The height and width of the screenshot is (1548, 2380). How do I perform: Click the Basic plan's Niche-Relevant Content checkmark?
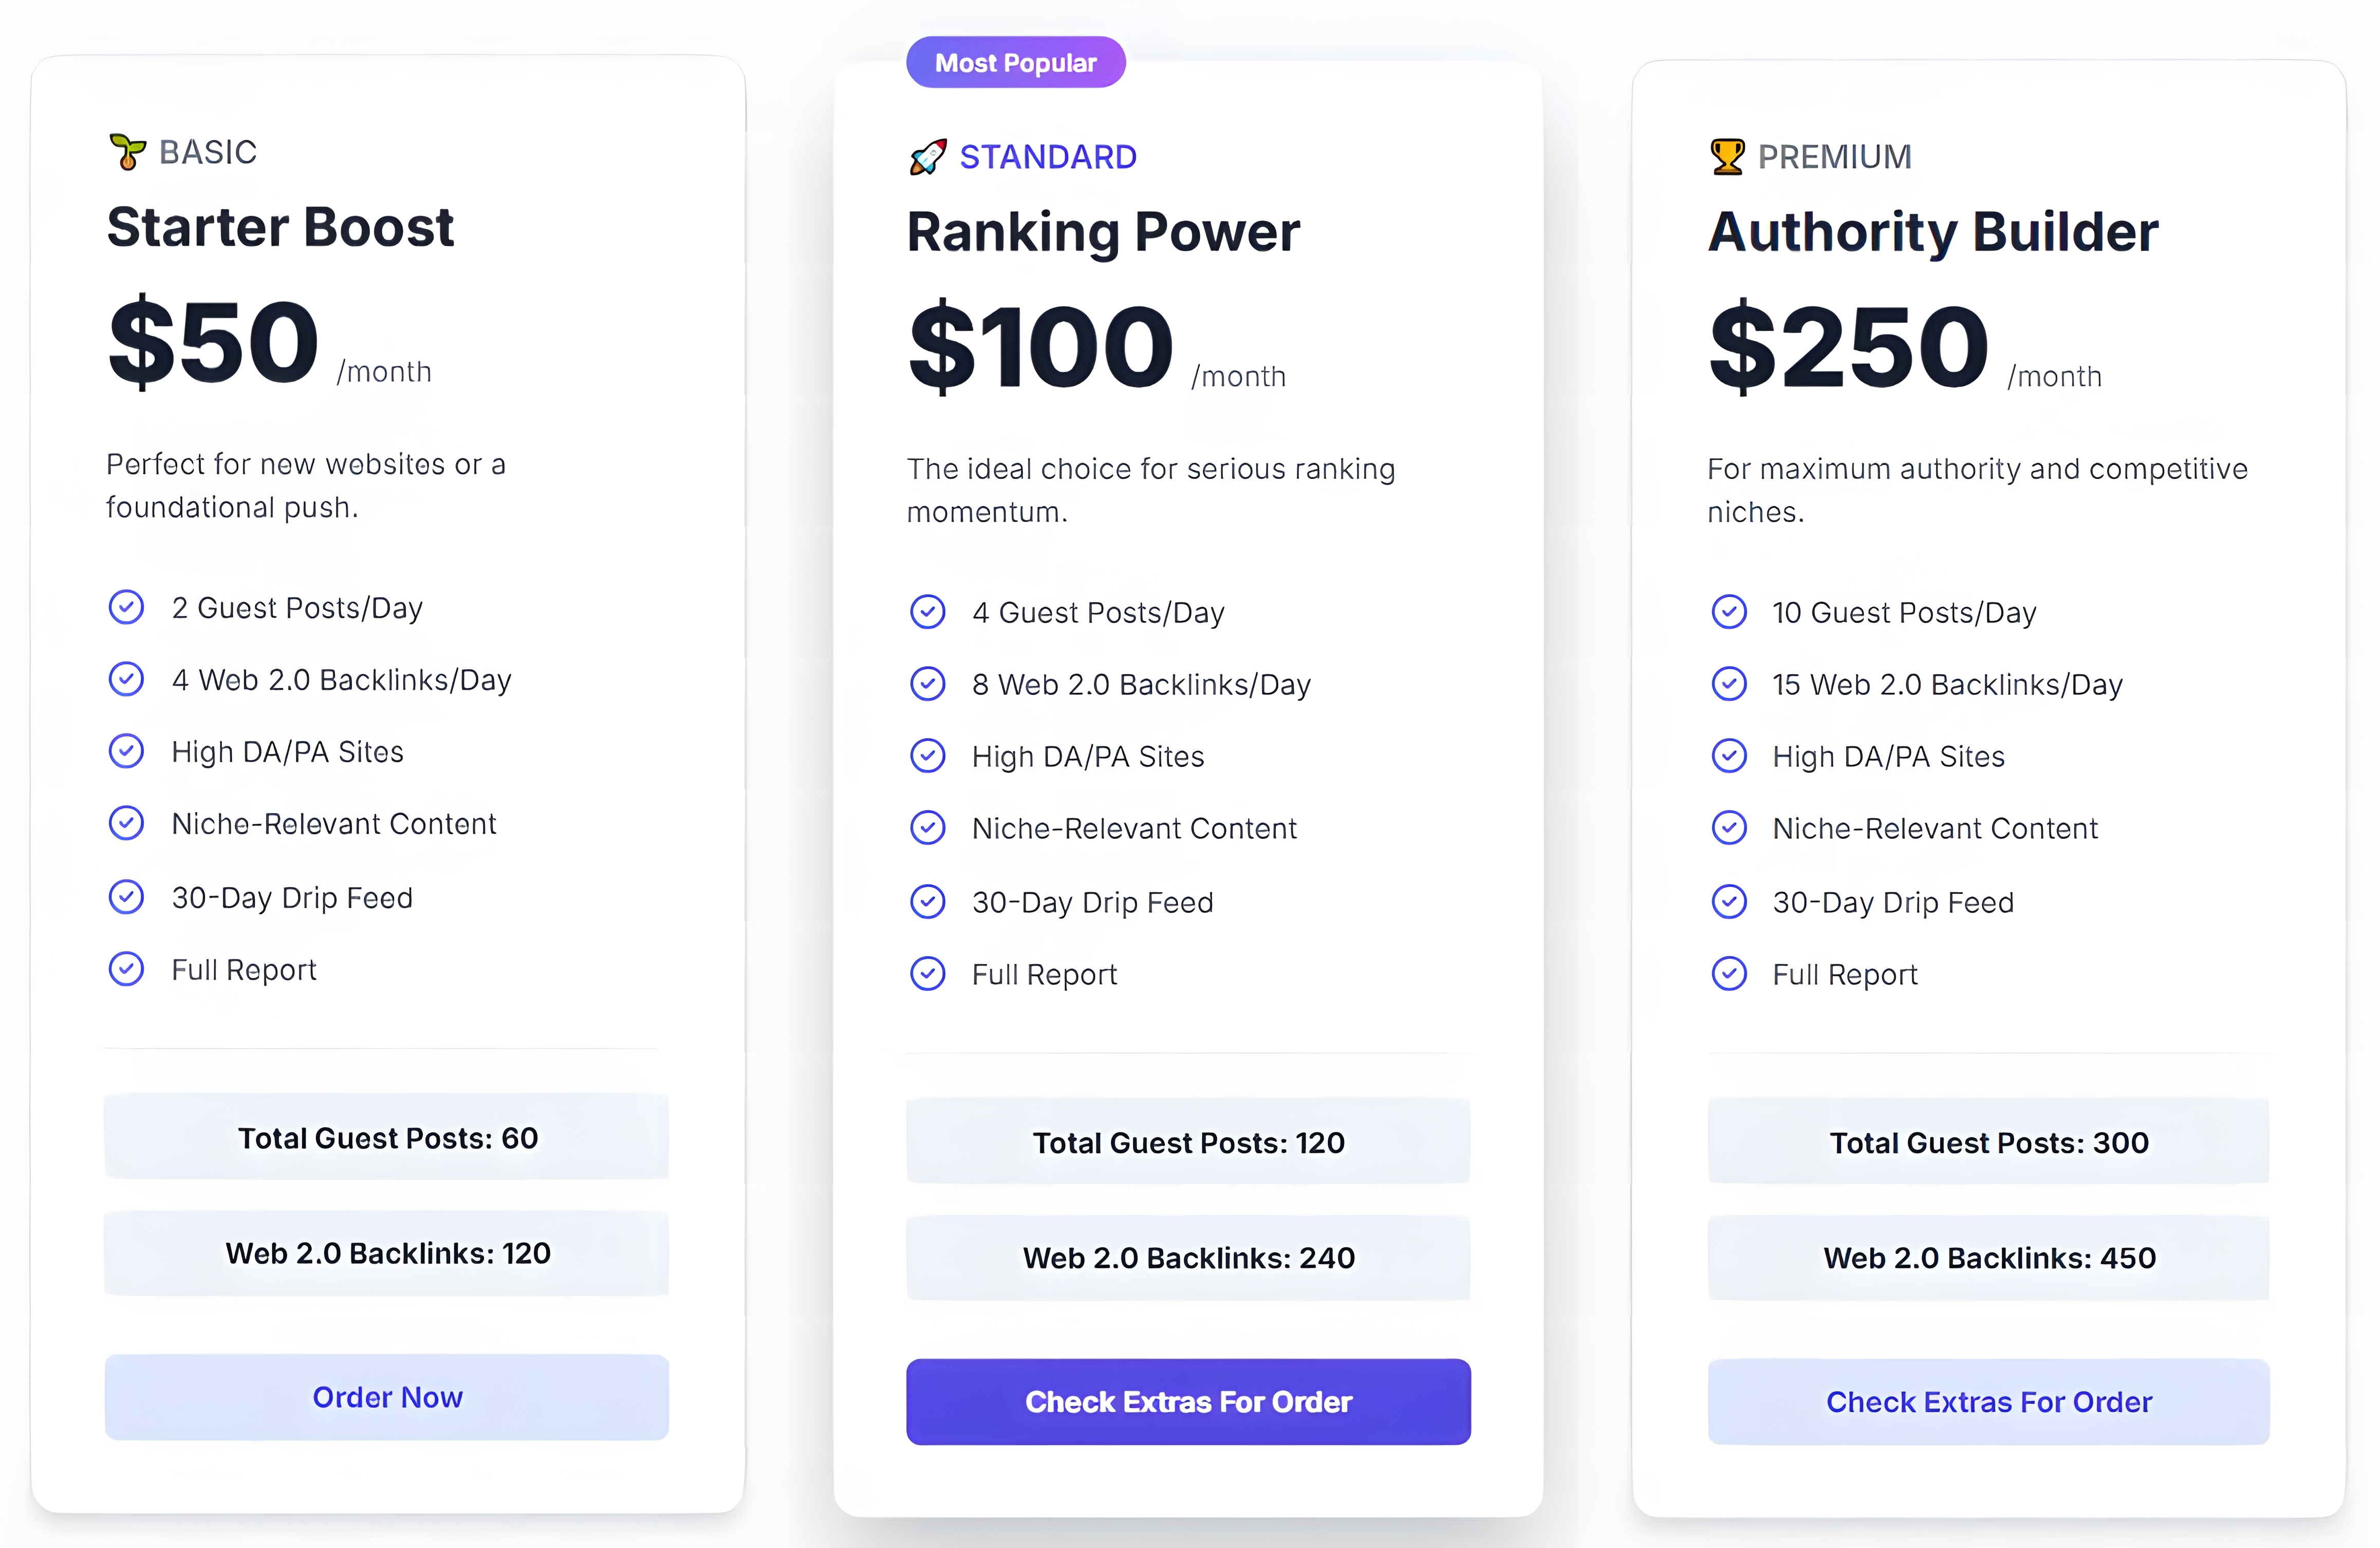pos(126,823)
